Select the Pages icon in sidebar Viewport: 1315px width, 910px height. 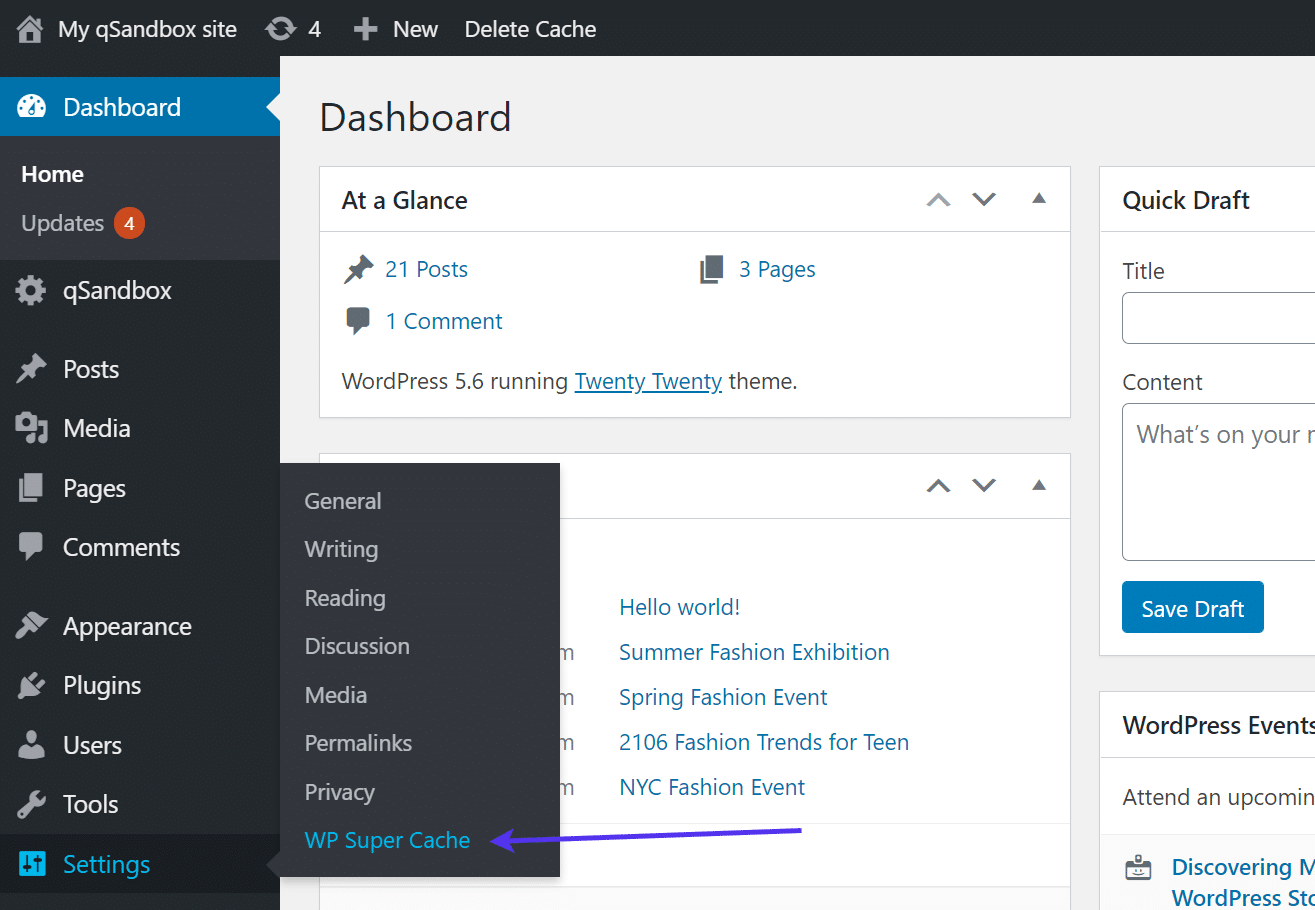33,487
